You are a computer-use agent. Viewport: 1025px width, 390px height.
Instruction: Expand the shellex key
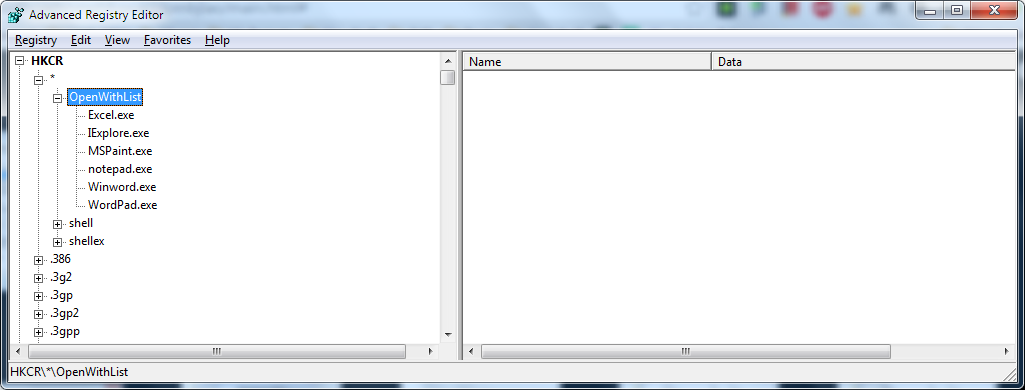click(58, 242)
